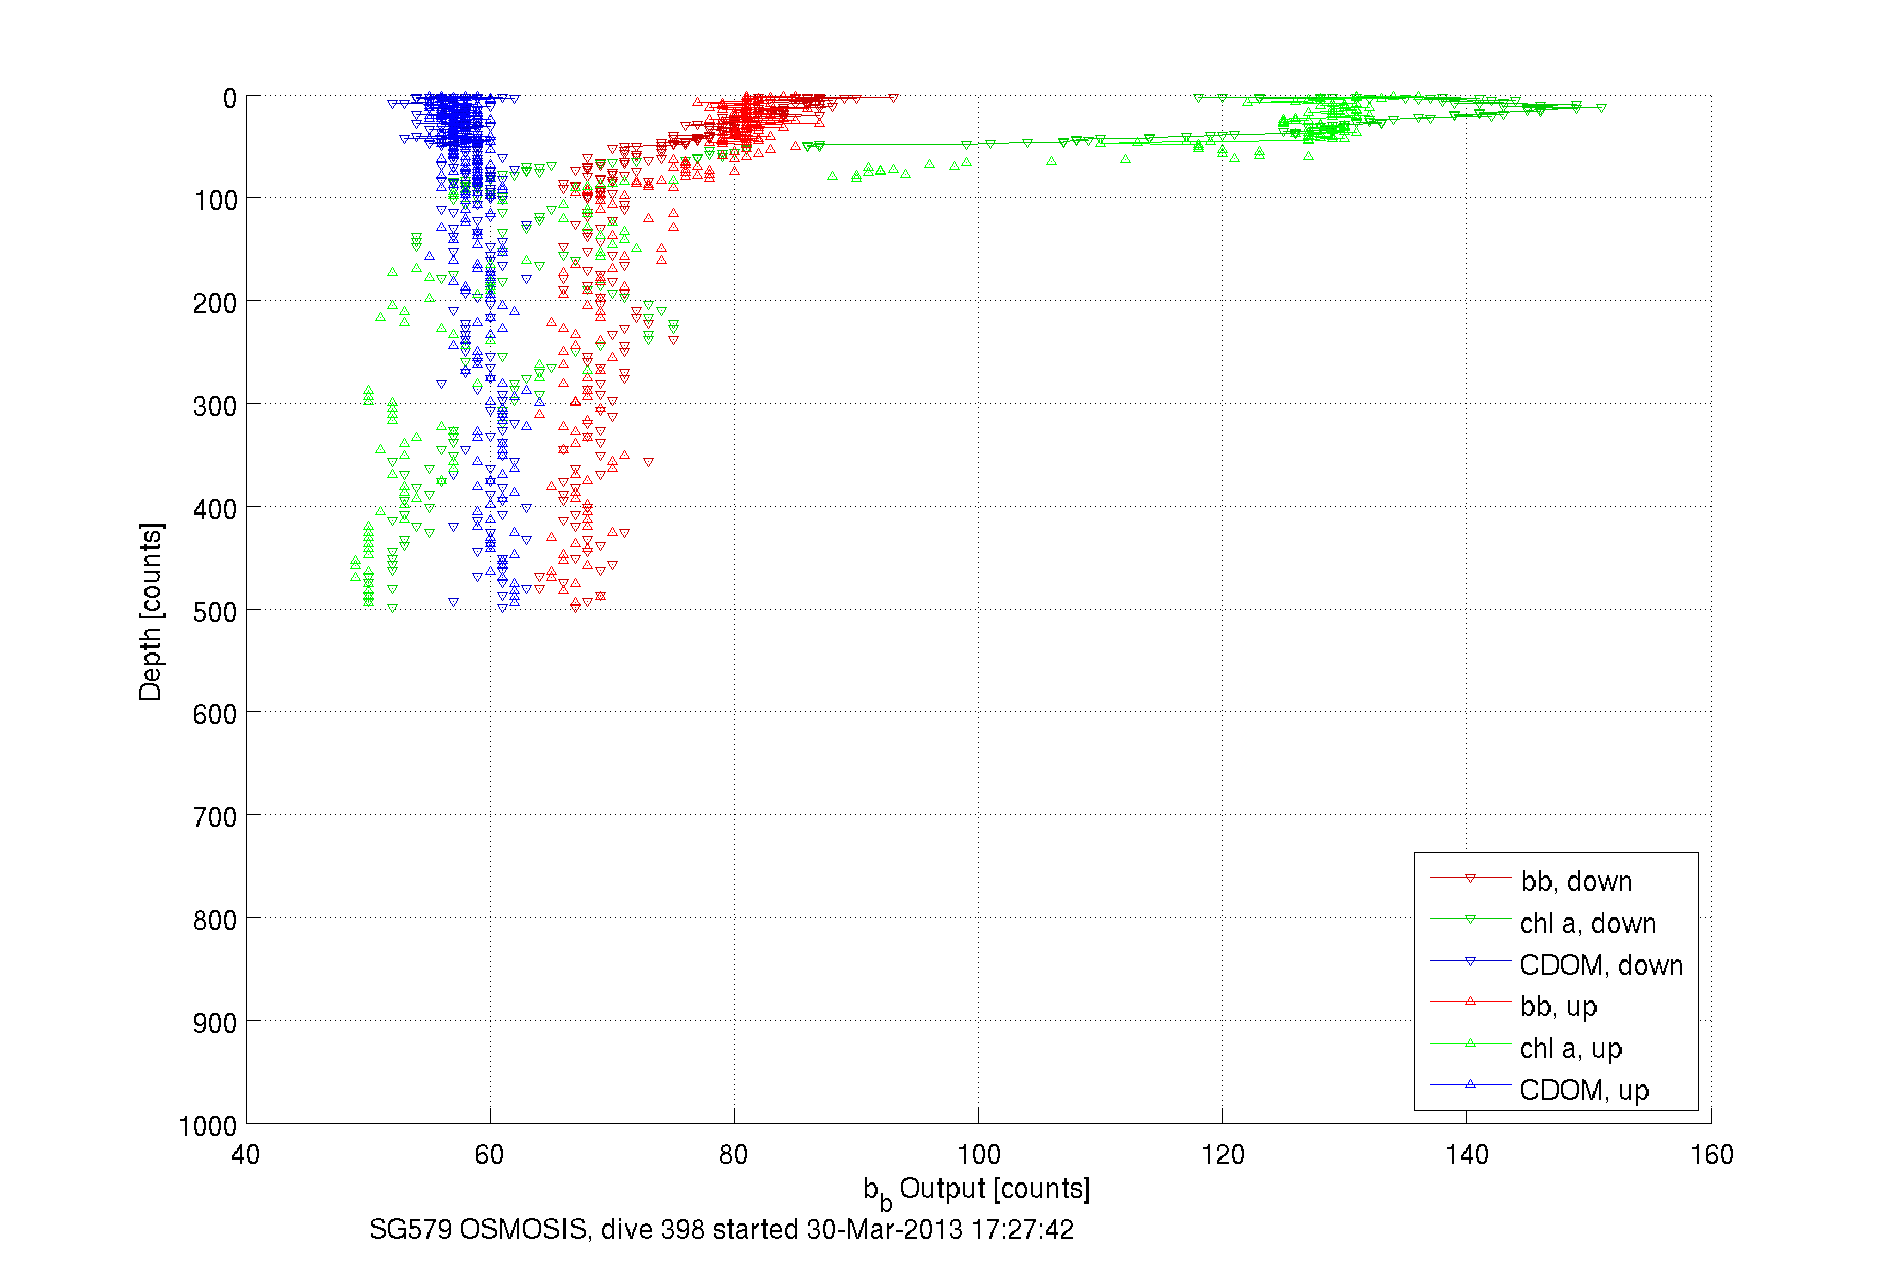
Task: Click the x-axis tick label 160
Action: pyautogui.click(x=1711, y=1155)
